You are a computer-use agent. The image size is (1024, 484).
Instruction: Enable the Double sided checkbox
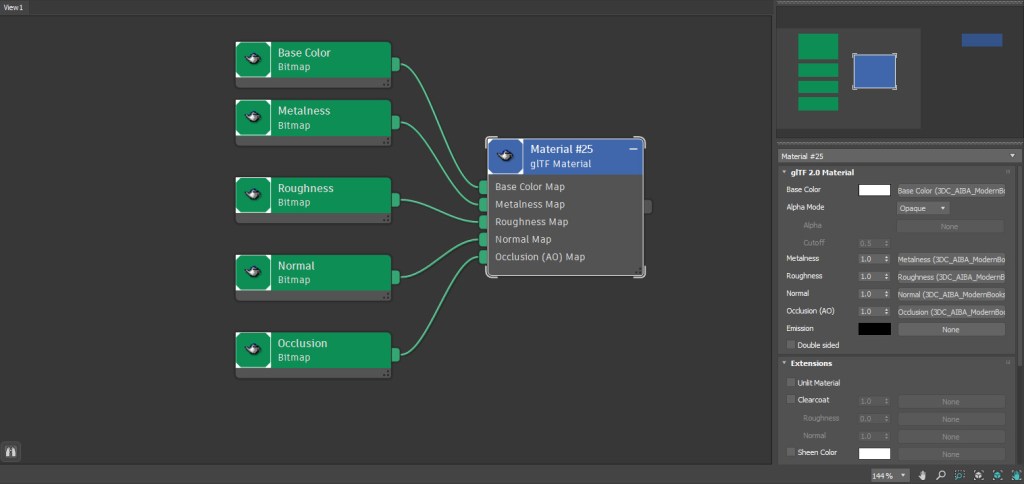791,345
